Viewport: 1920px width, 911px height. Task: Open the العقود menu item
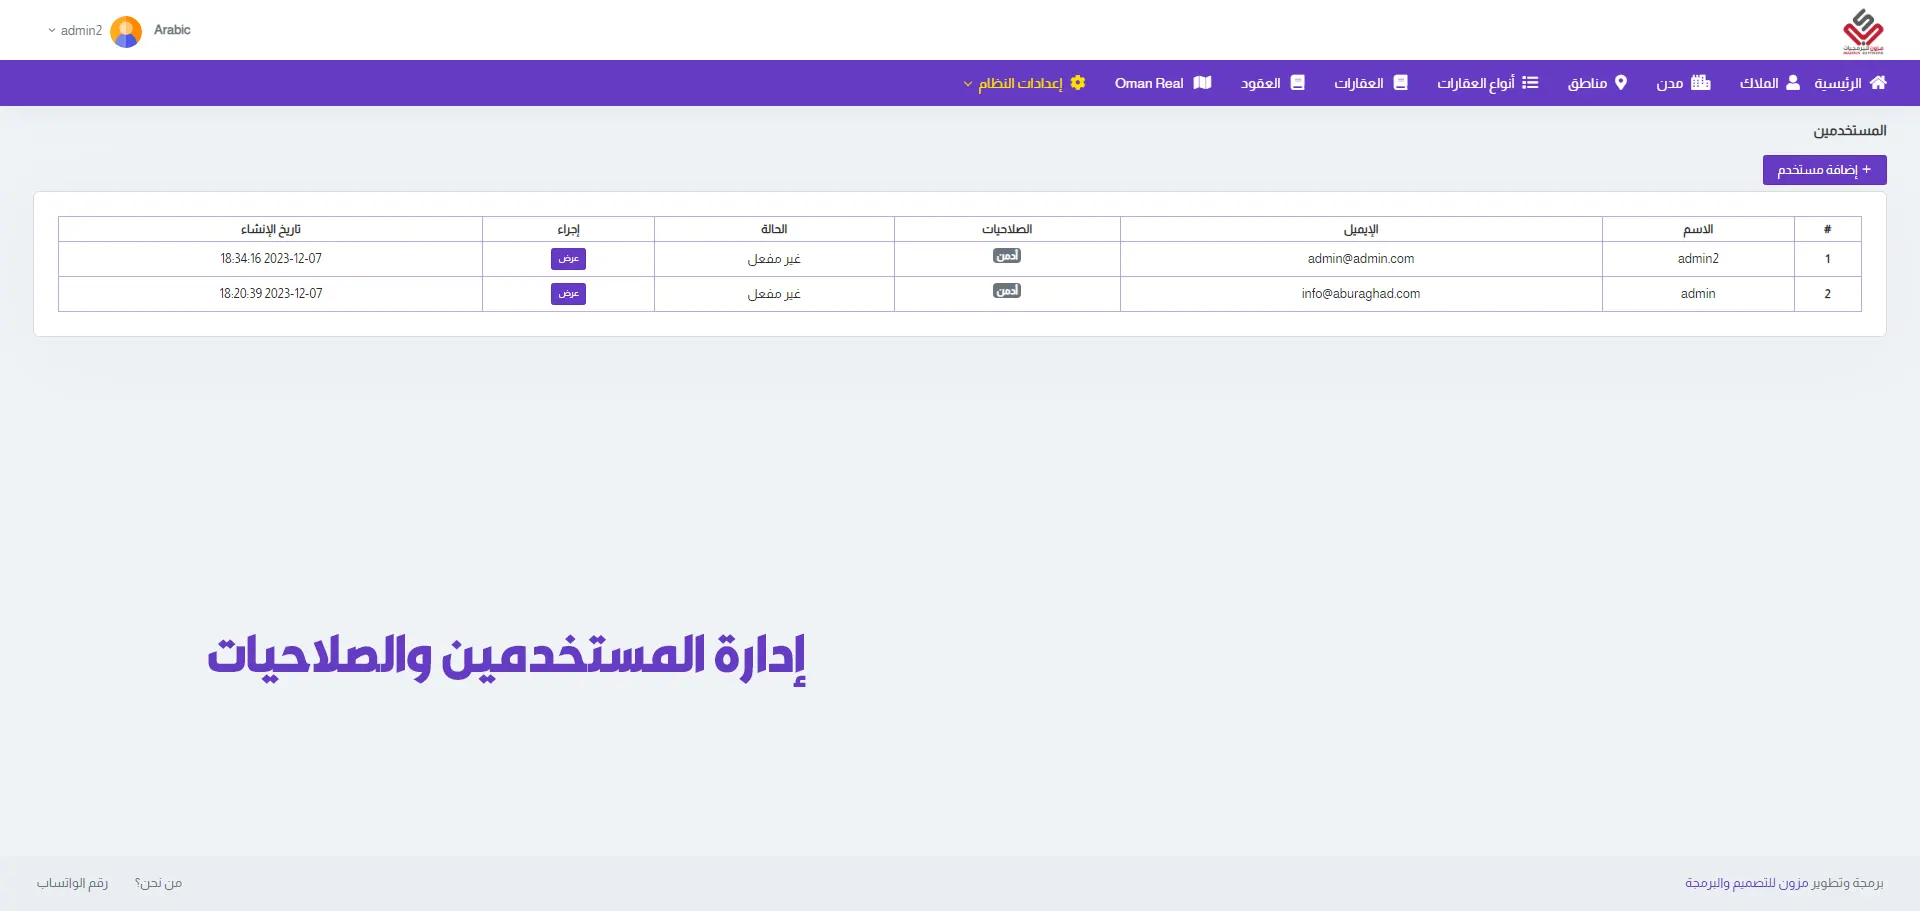pos(1261,83)
